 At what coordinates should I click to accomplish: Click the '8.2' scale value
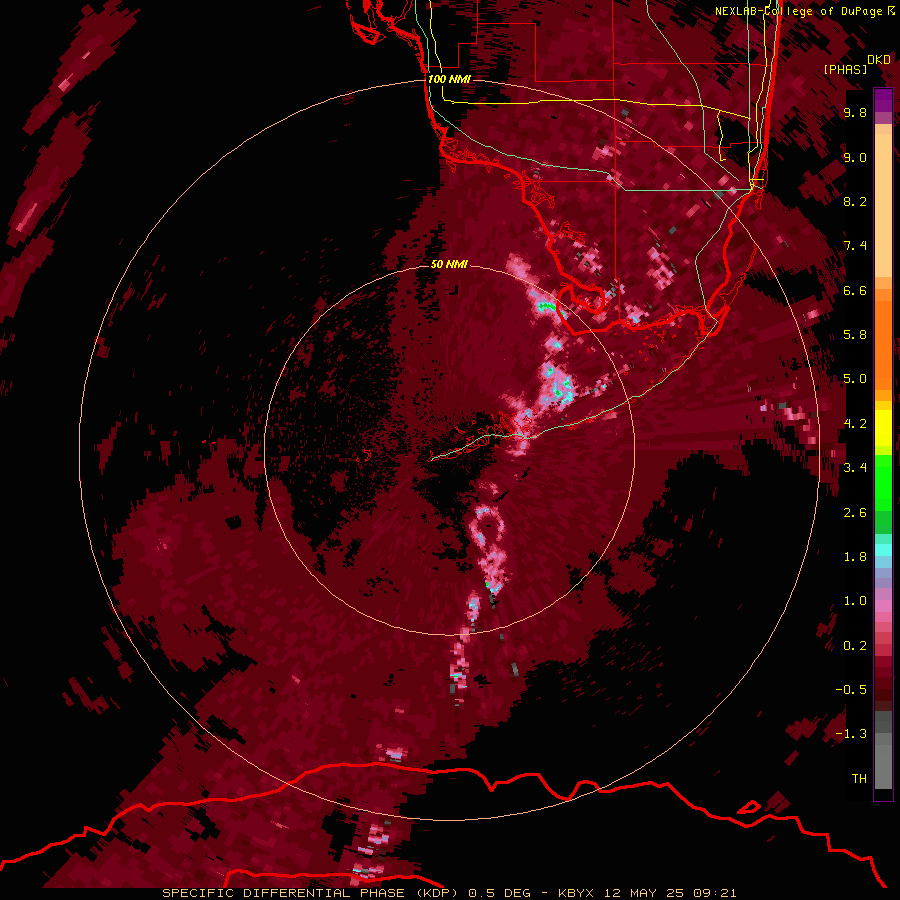(x=855, y=202)
